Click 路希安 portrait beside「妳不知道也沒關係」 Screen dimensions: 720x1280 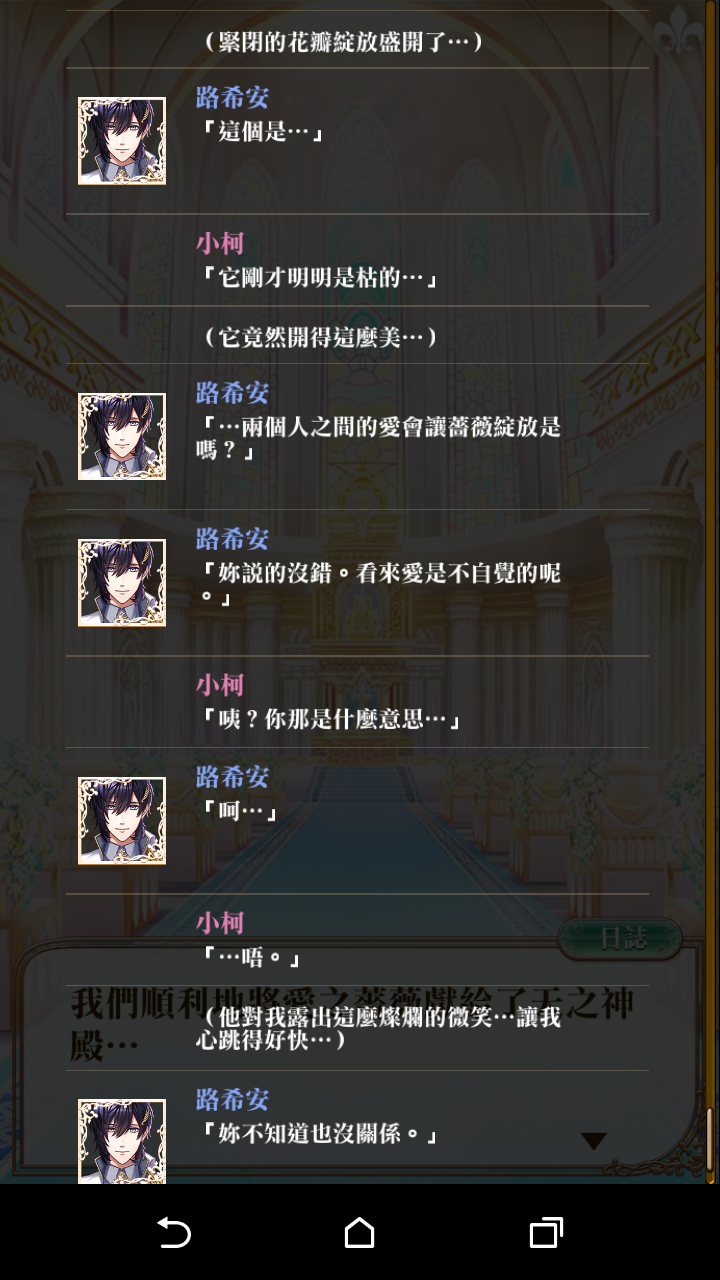(122, 1141)
